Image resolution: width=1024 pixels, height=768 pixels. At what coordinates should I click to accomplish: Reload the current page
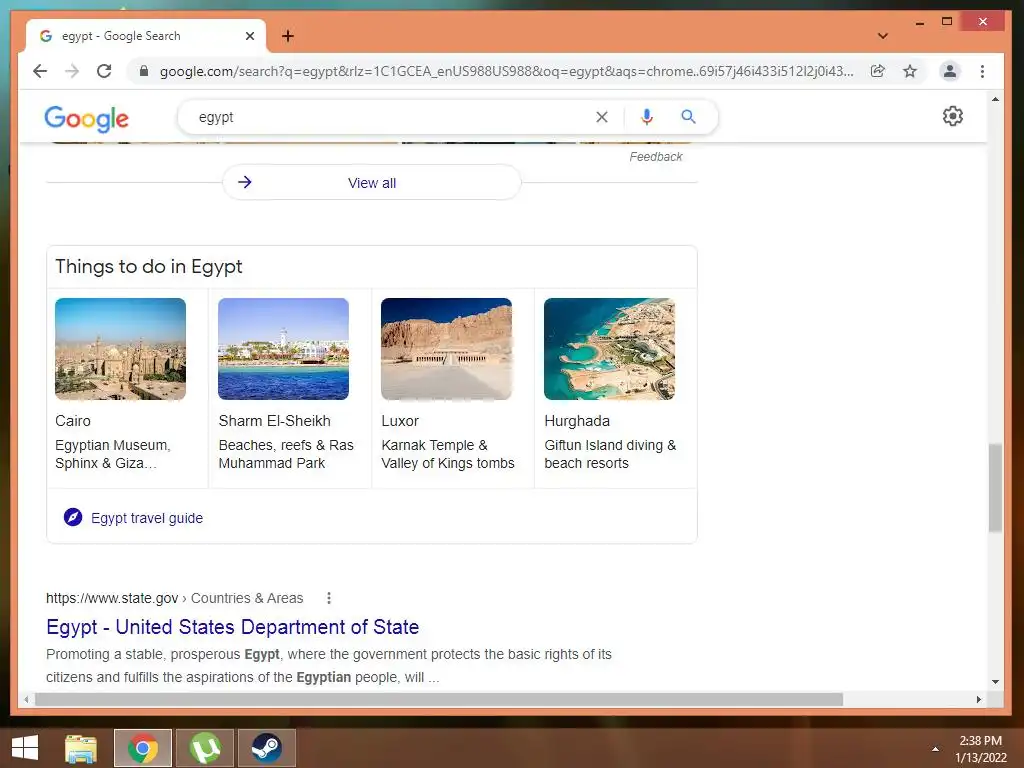[104, 71]
